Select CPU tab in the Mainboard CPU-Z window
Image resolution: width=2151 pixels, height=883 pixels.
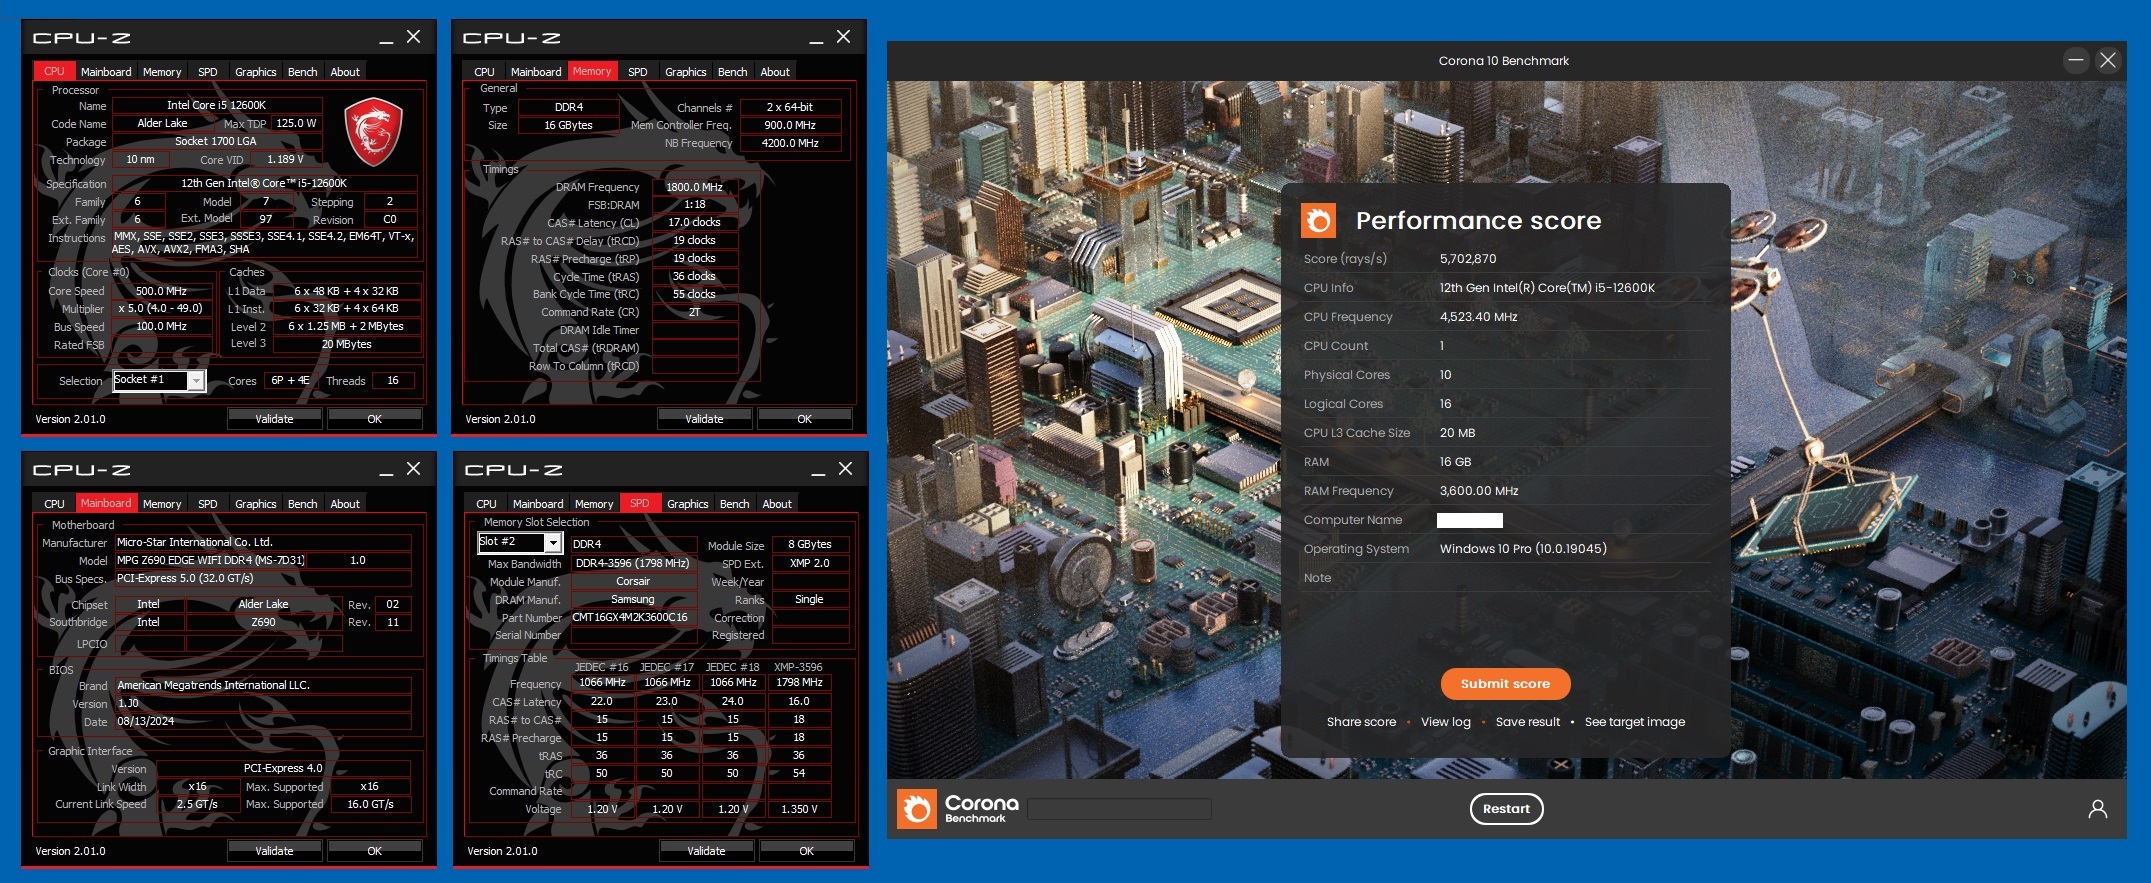(54, 504)
